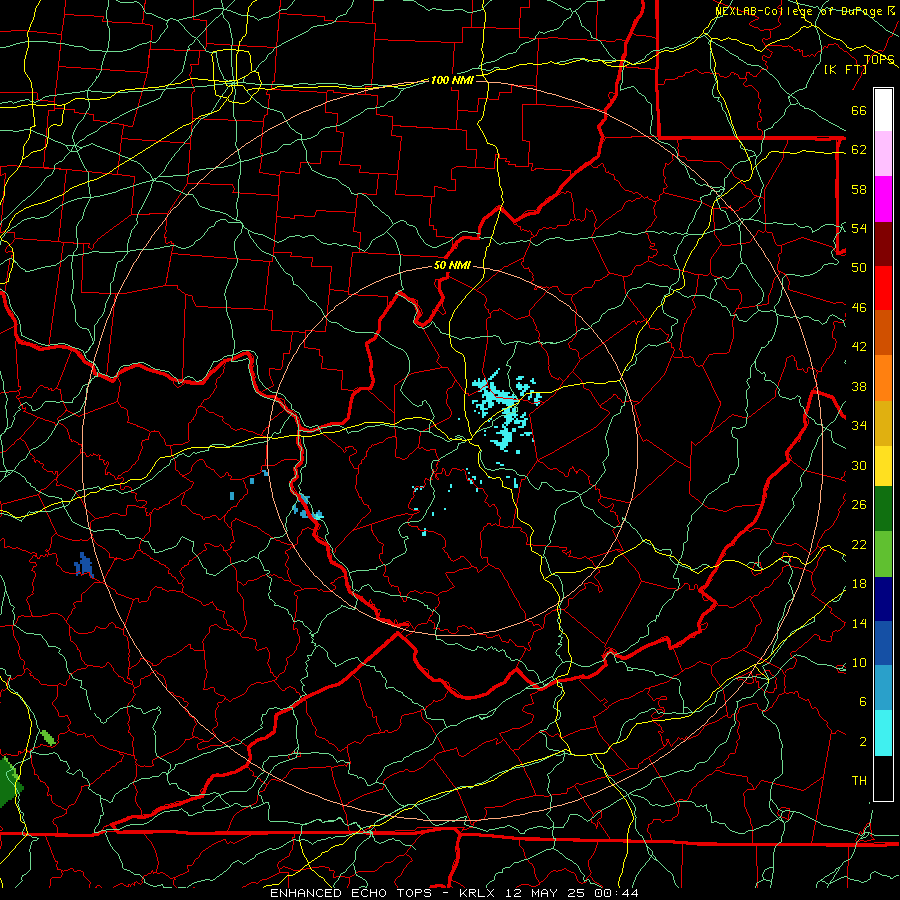Select the light blue legend swatch
Viewport: 900px width, 900px height.
(883, 688)
